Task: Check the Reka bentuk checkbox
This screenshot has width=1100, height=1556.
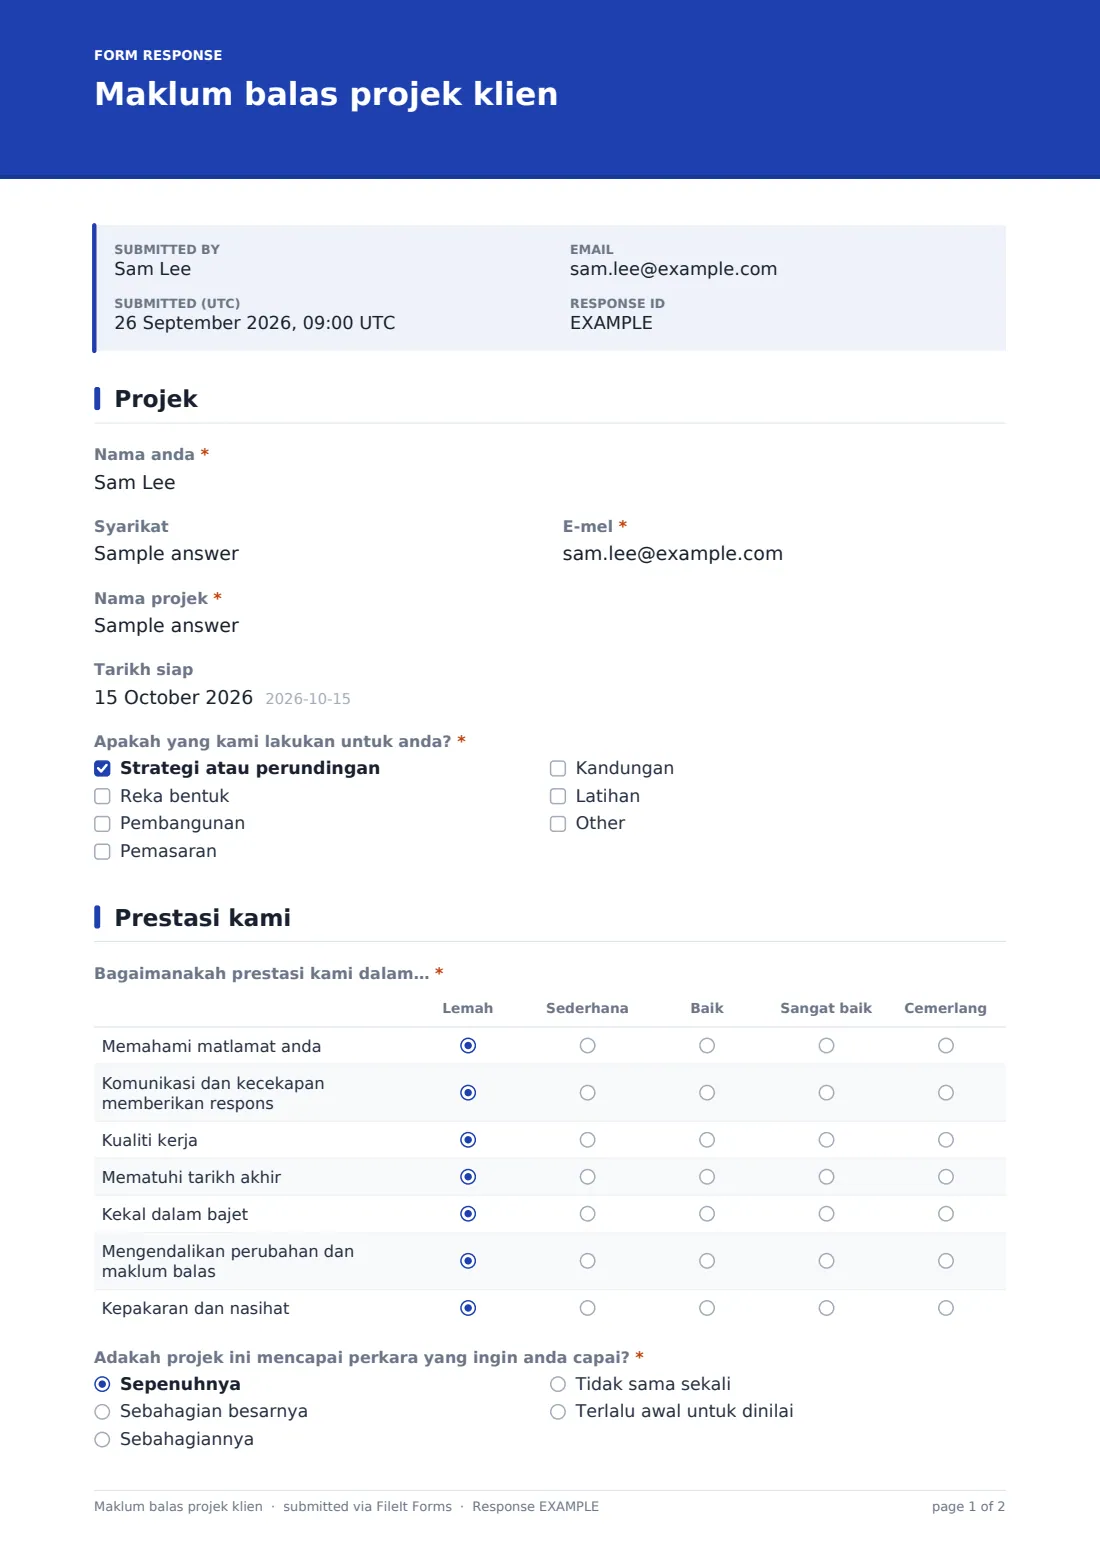Action: [x=102, y=796]
